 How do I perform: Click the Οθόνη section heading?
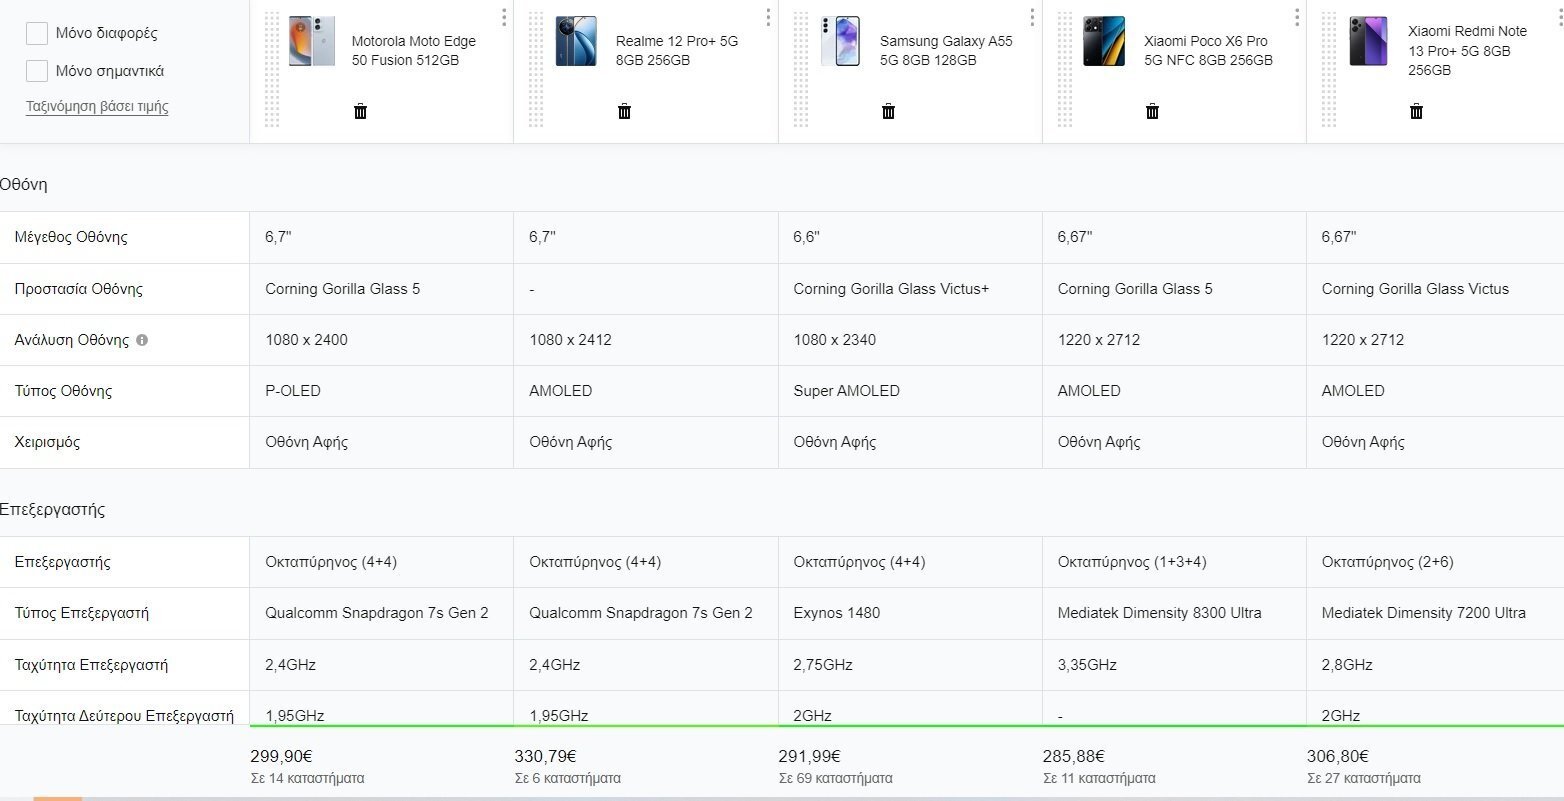tap(24, 185)
